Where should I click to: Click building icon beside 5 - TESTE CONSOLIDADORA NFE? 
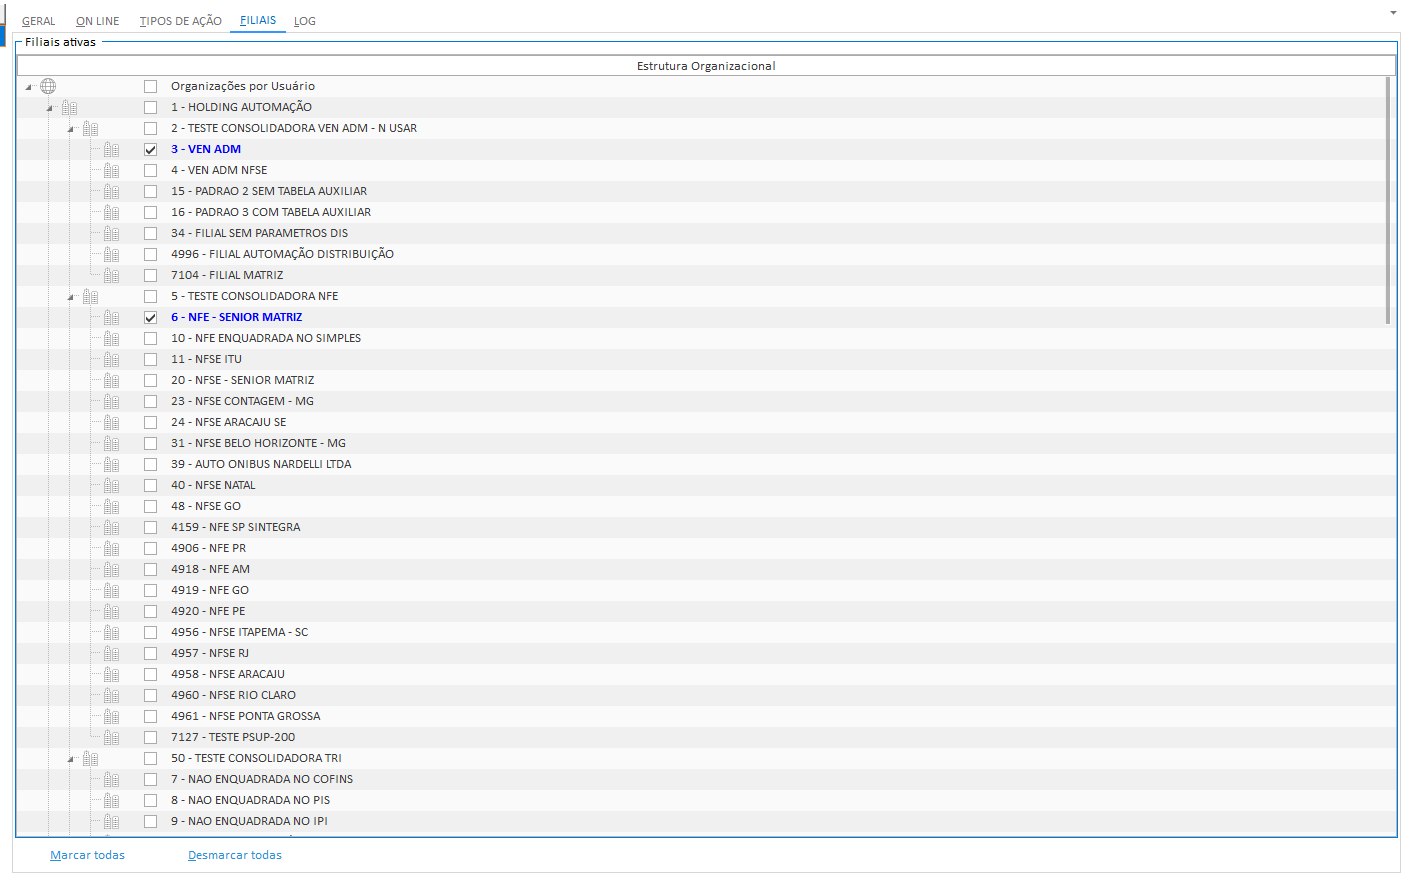click(90, 296)
